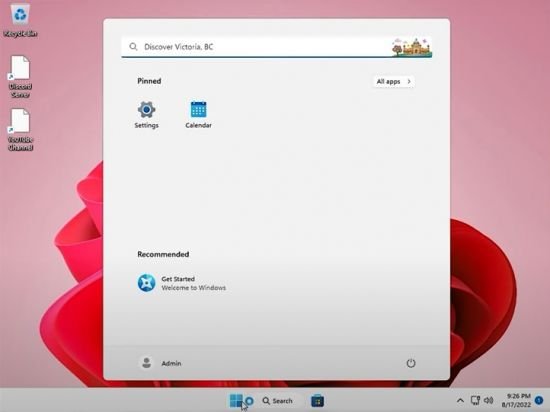Open the notification count badge
Viewport: 550px width, 412px height.
pos(539,400)
